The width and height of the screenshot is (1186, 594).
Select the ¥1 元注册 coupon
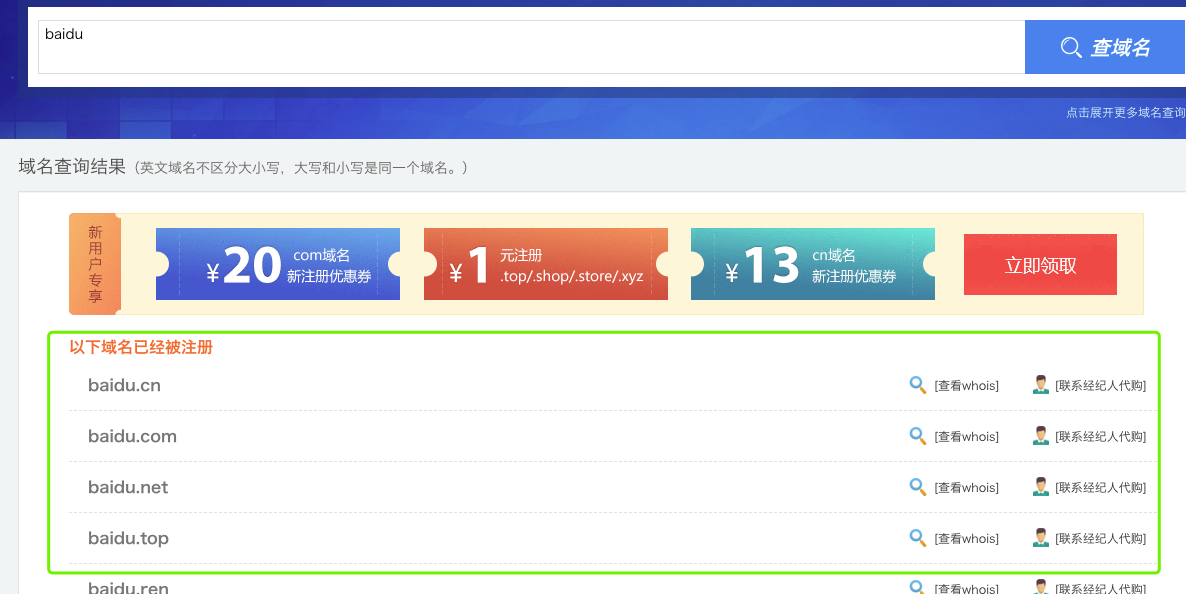click(x=545, y=264)
